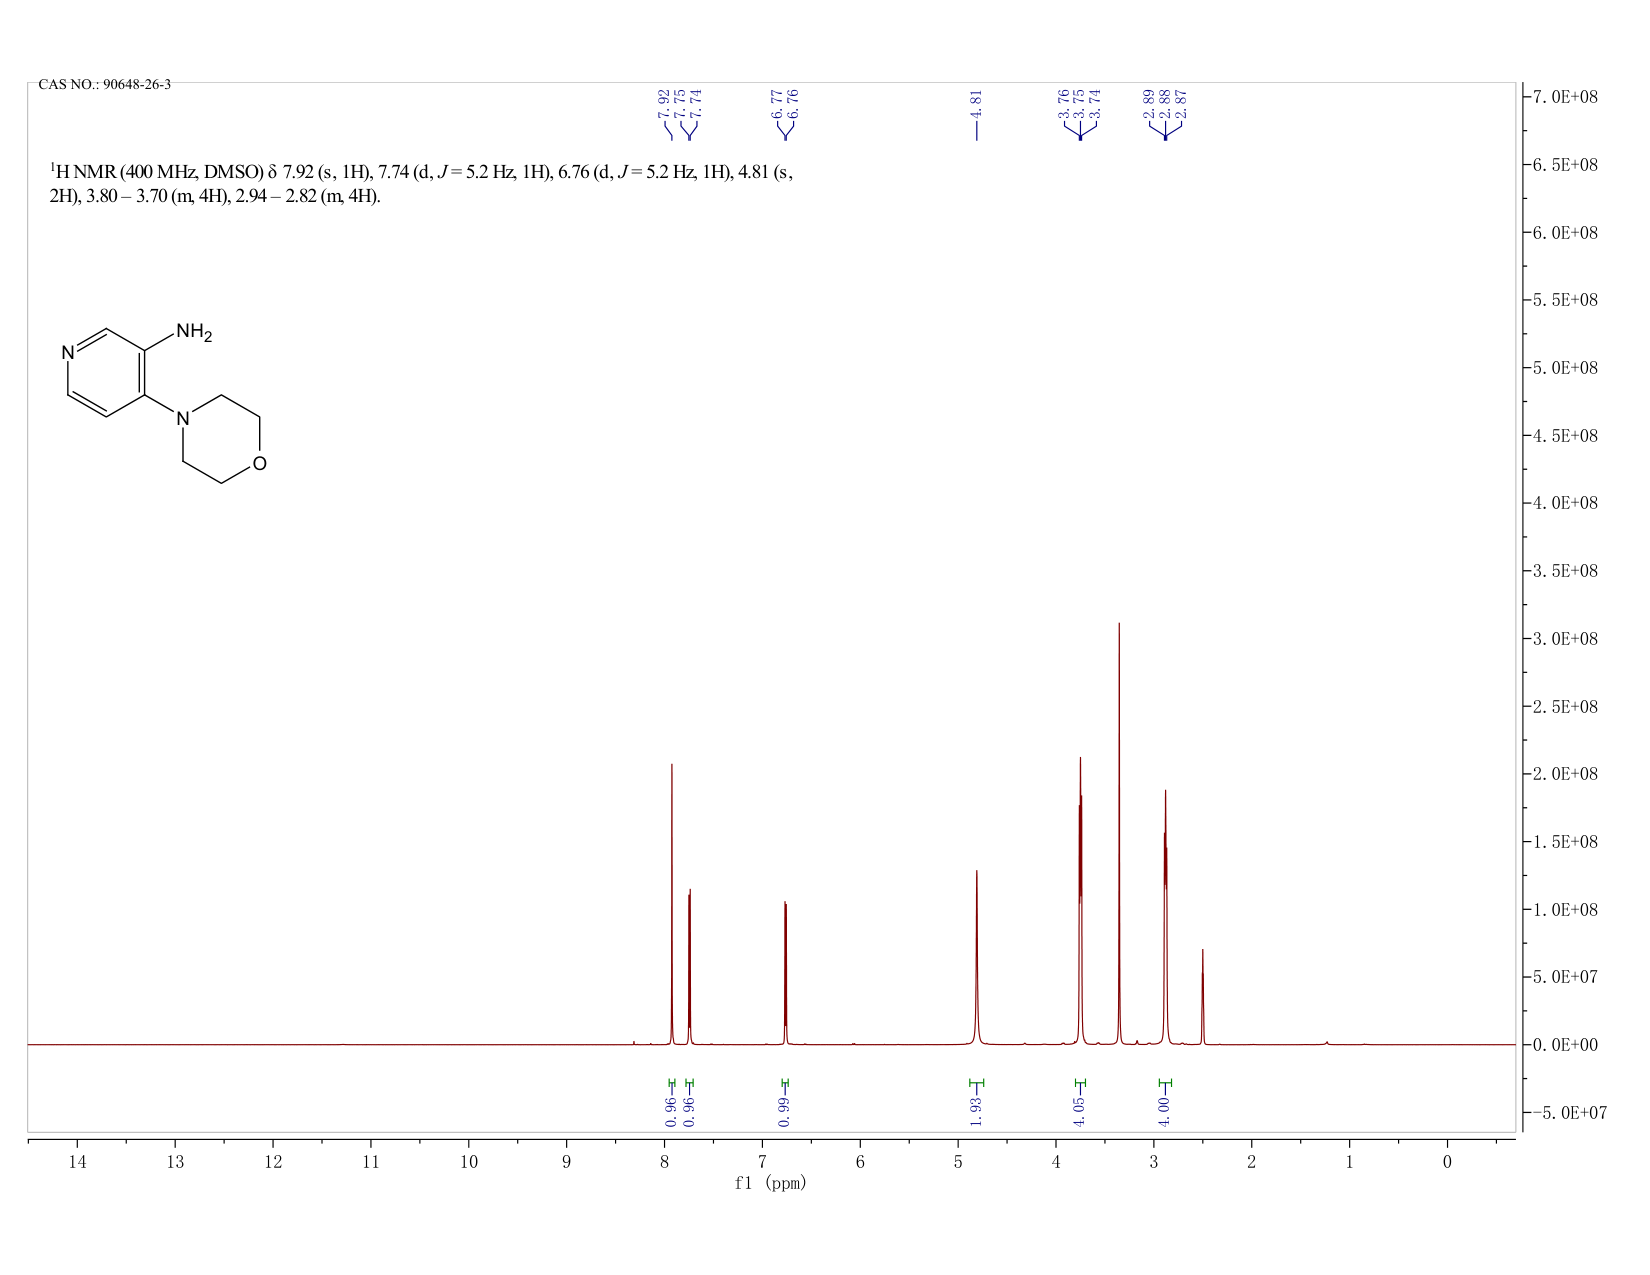Click the 5.0E+08 intensity axis label
Viewport: 1650px width, 1275px height.
pyautogui.click(x=1564, y=368)
